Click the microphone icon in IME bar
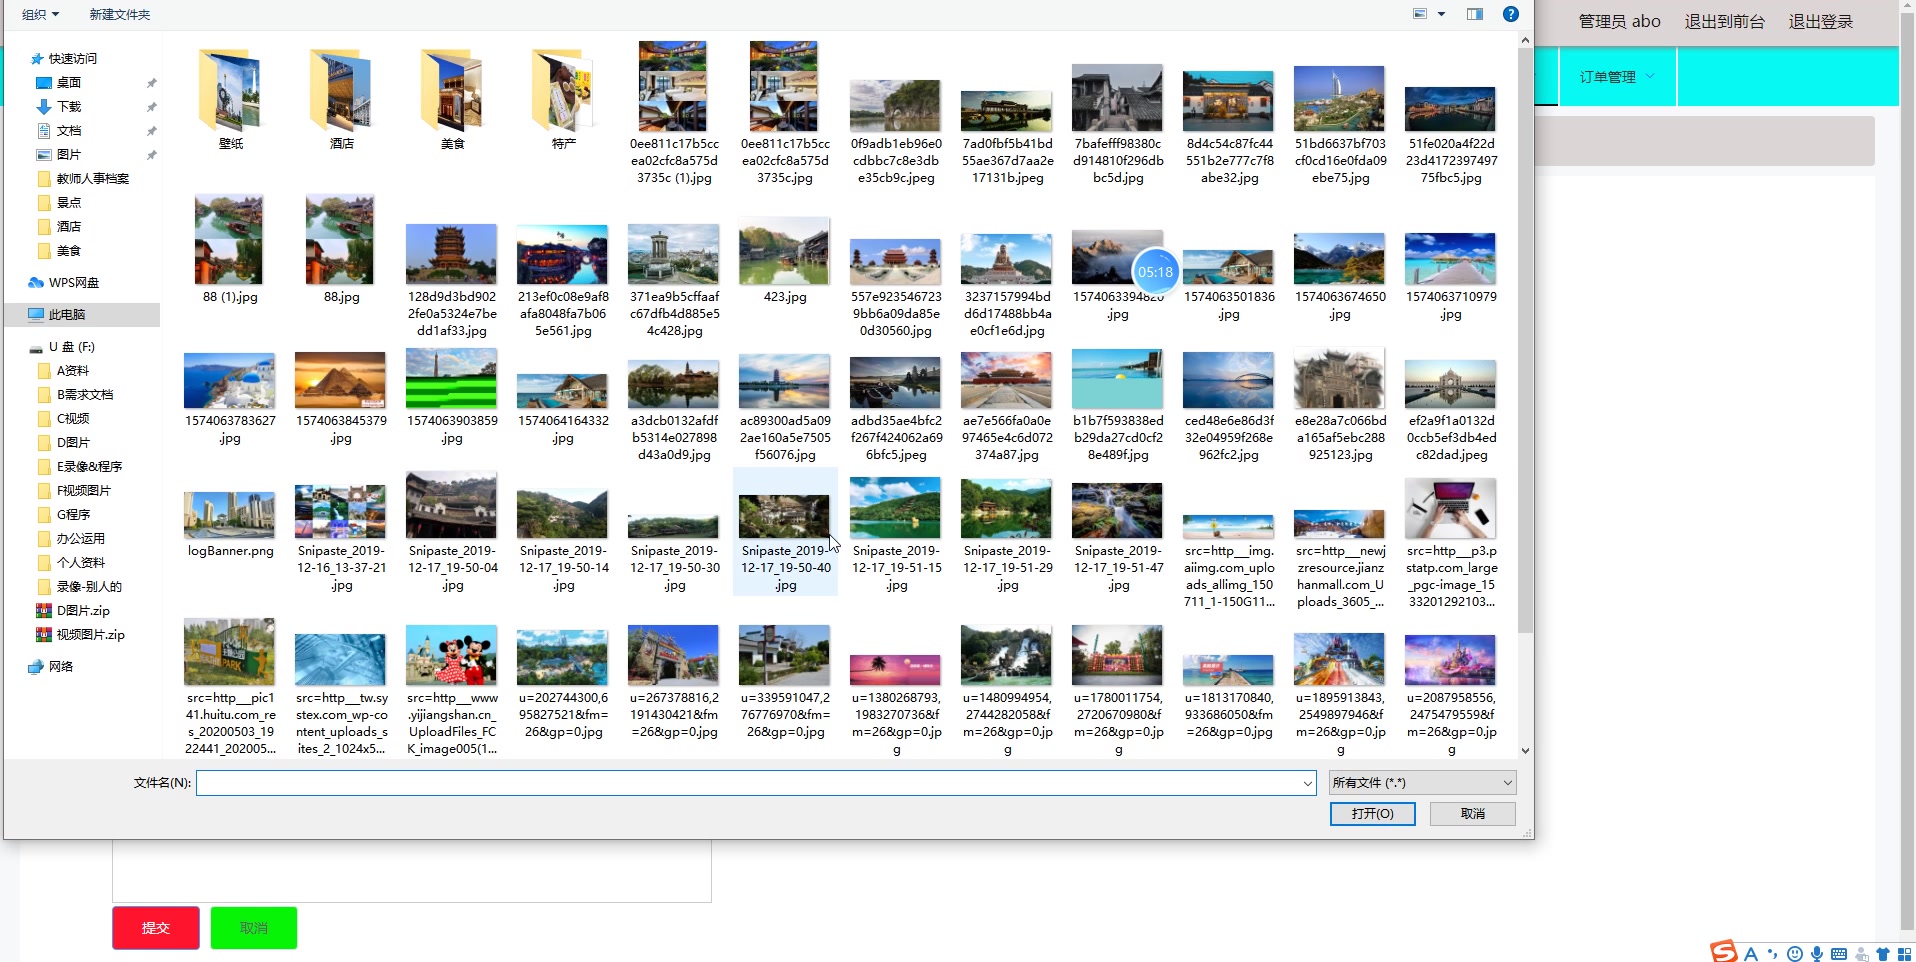The width and height of the screenshot is (1916, 962). tap(1817, 954)
